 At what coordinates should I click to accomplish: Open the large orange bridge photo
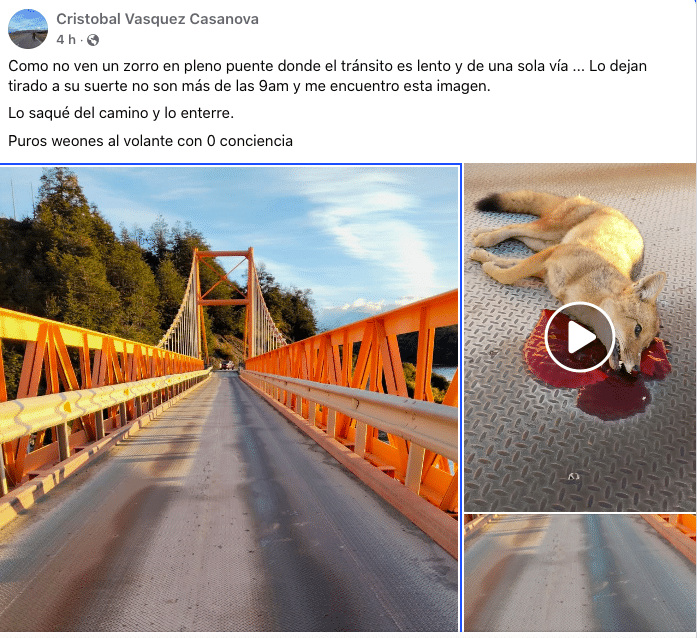[x=229, y=398]
